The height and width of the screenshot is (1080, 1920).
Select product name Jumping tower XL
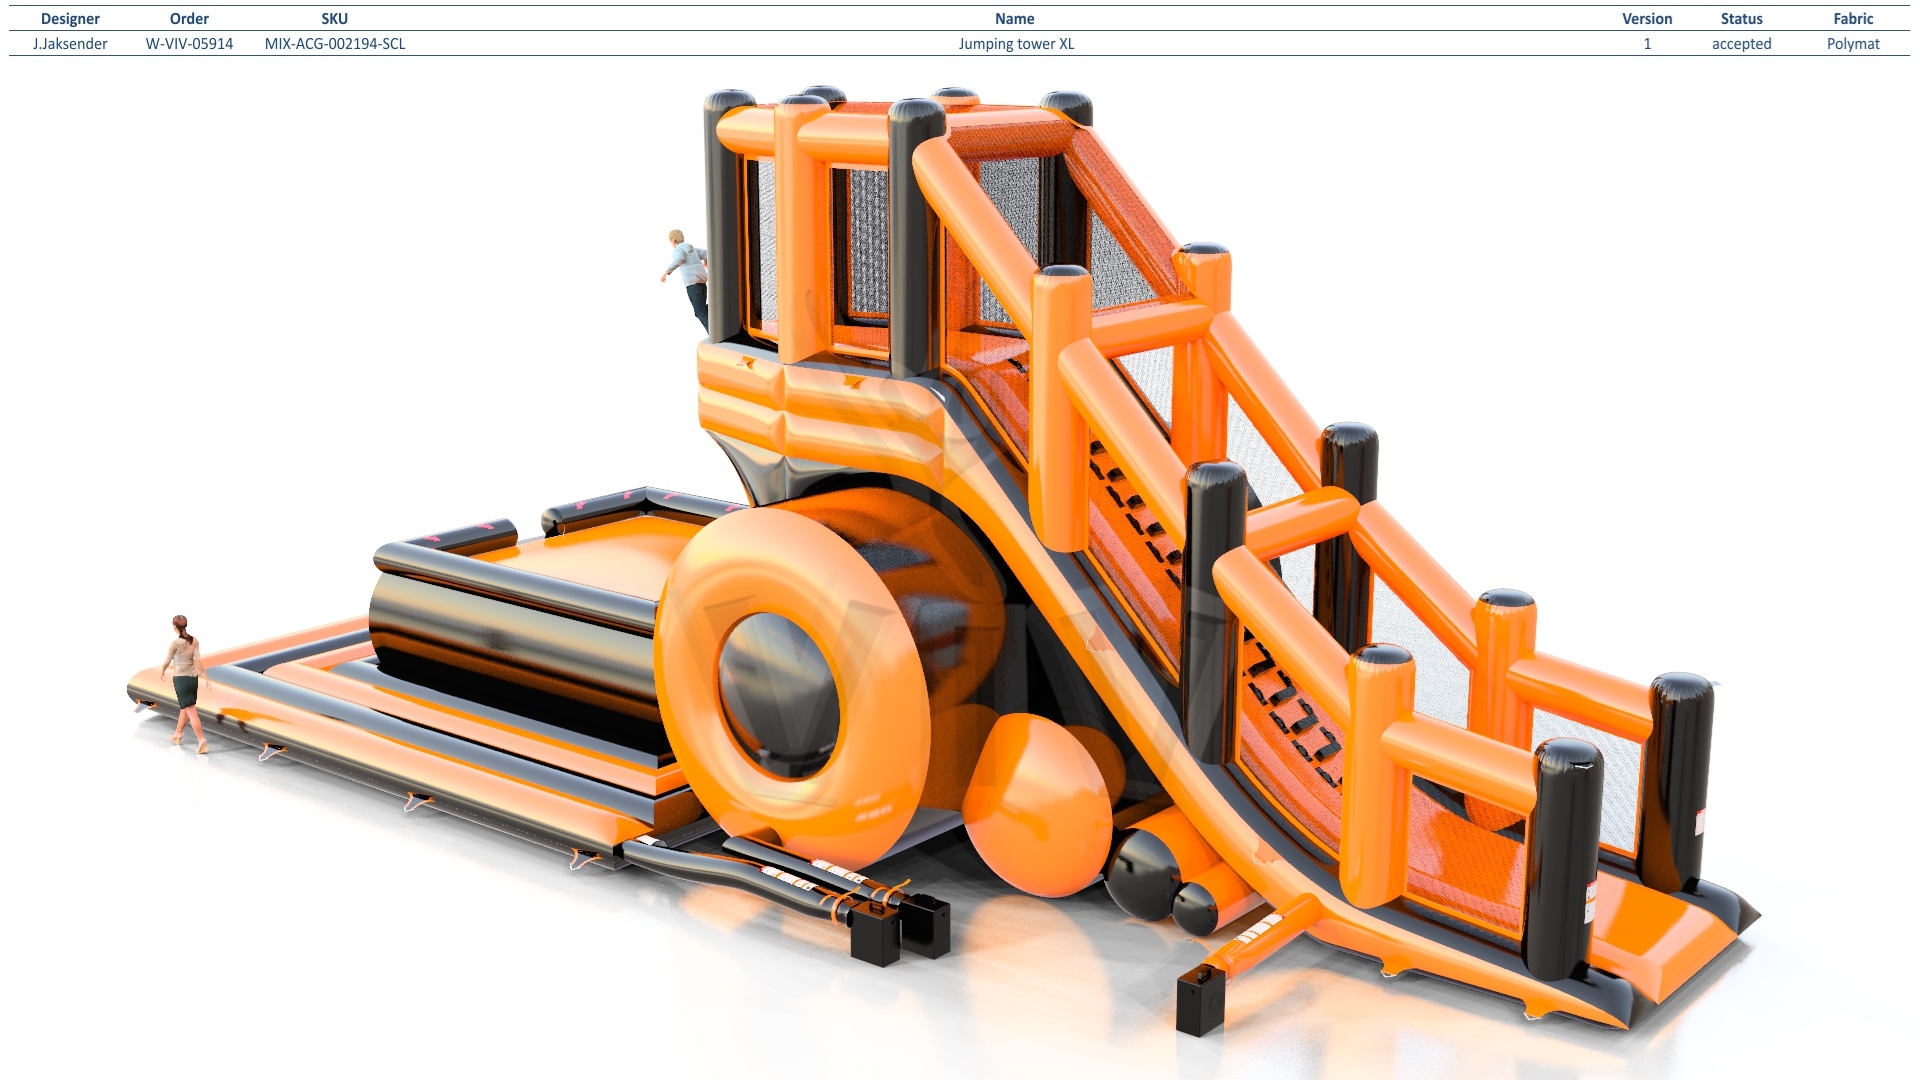pos(1016,44)
